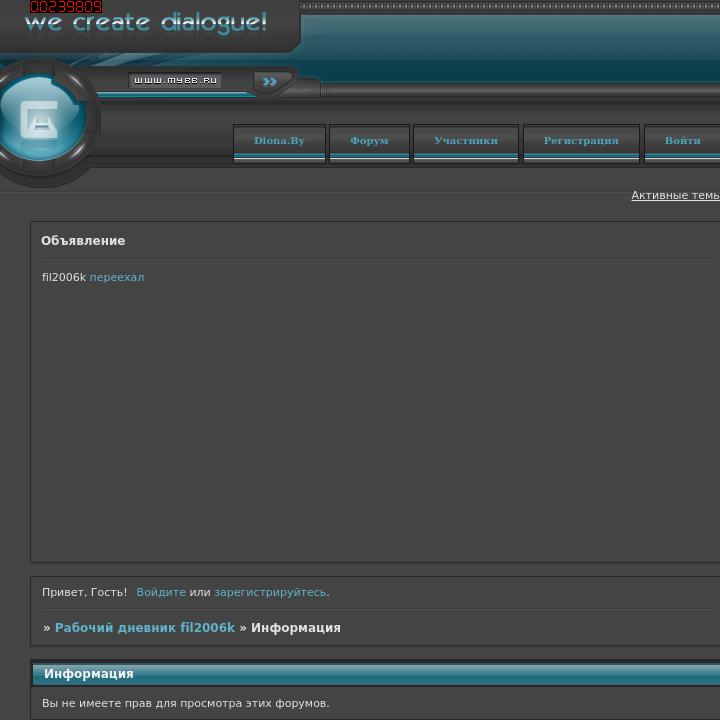This screenshot has height=720, width=720.
Task: Go to the Форум menu item
Action: (369, 143)
